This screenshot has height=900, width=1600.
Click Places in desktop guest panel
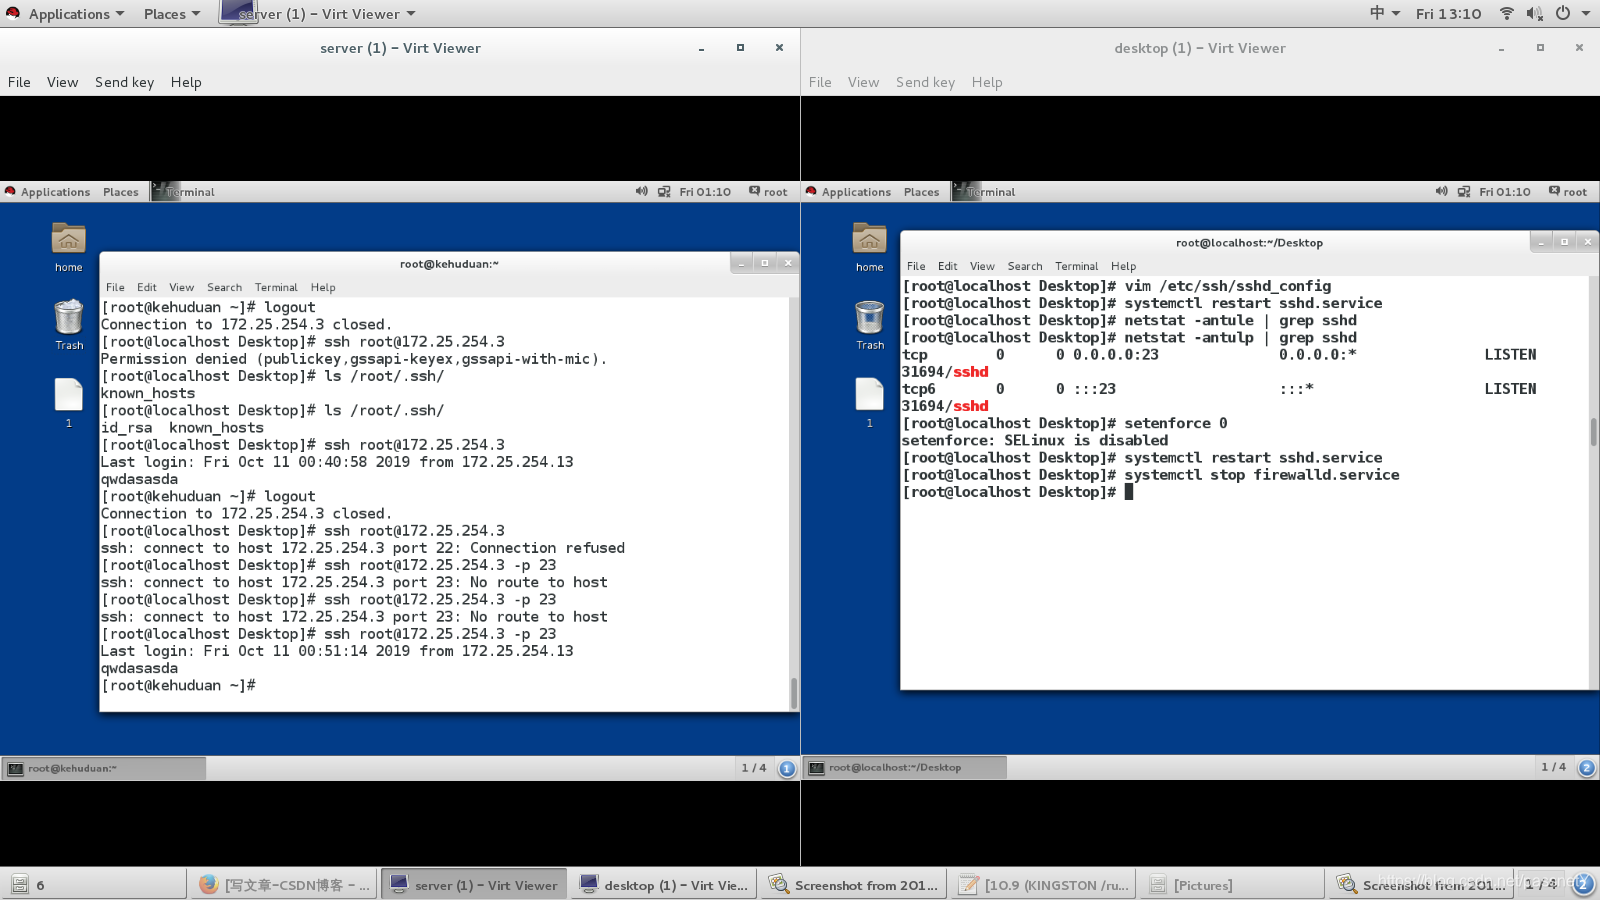[x=921, y=192]
